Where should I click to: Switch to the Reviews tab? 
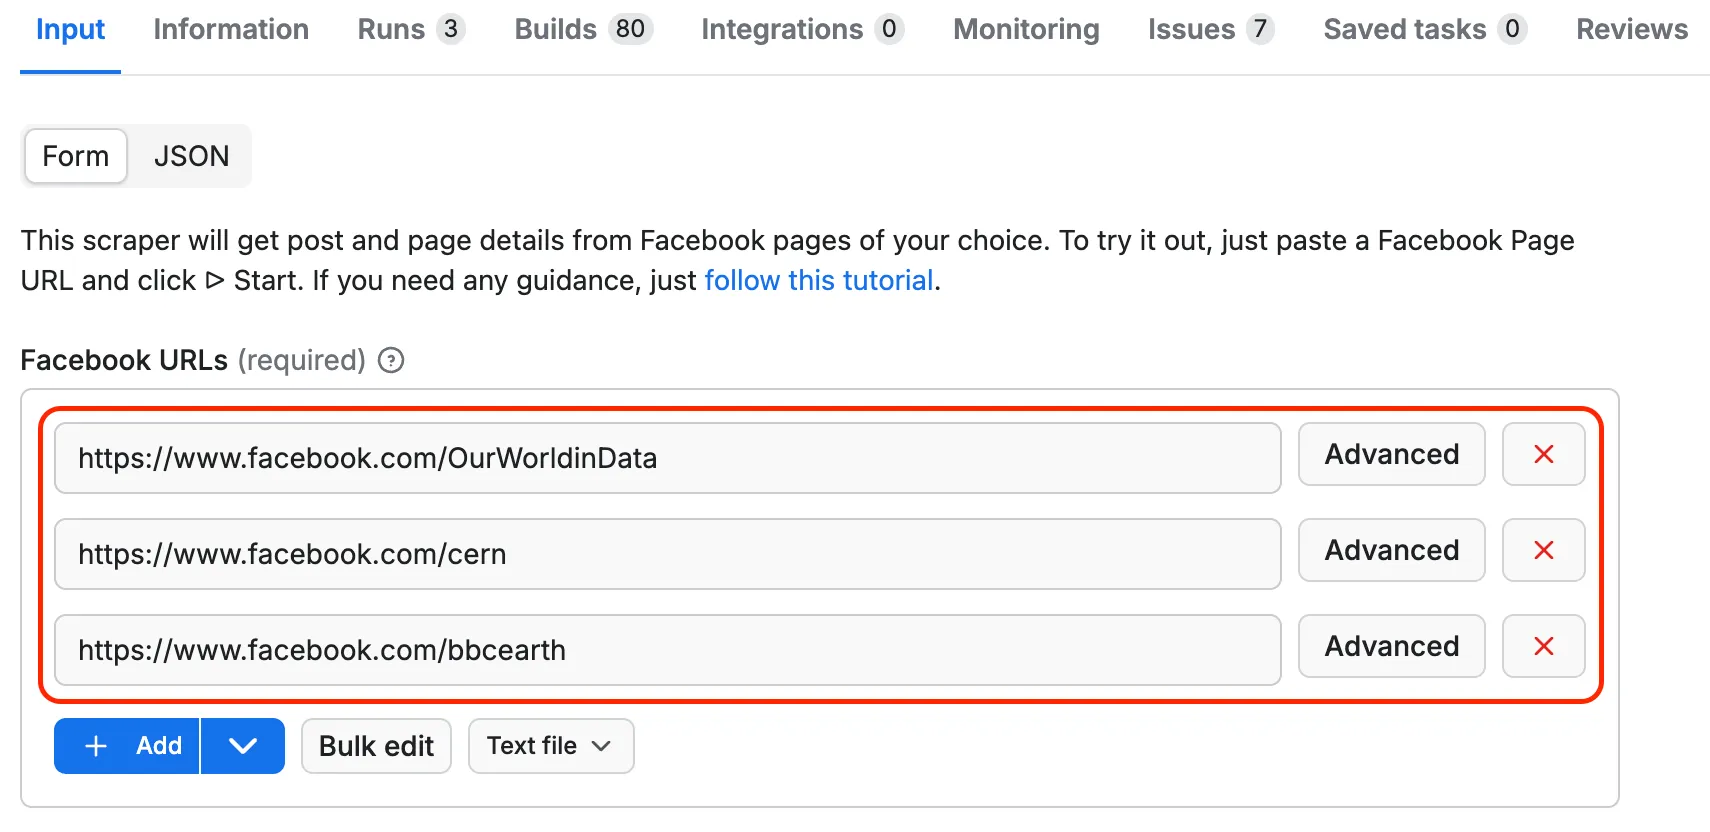point(1631,29)
